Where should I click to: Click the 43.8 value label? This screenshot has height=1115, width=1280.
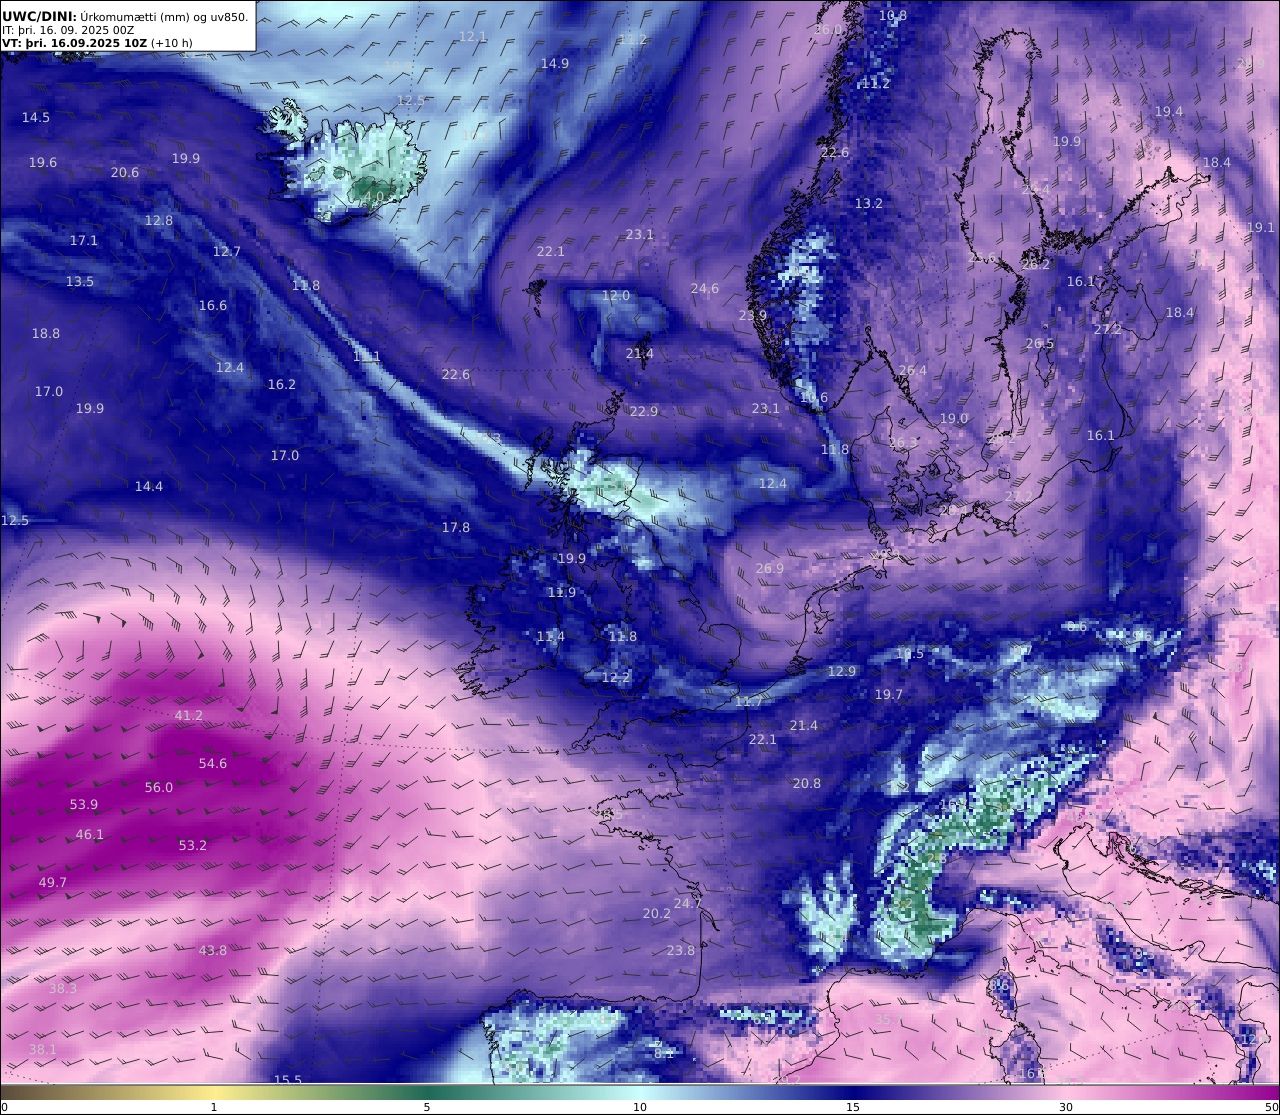213,950
